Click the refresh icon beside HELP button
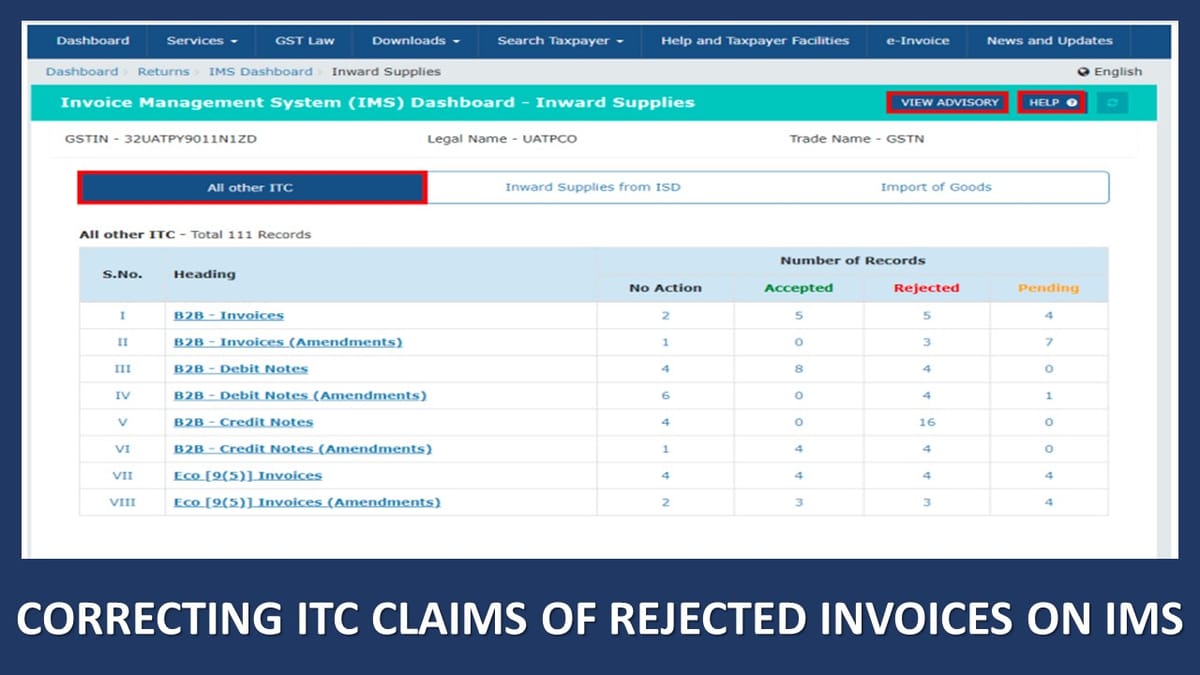The image size is (1200, 675). [x=1113, y=102]
